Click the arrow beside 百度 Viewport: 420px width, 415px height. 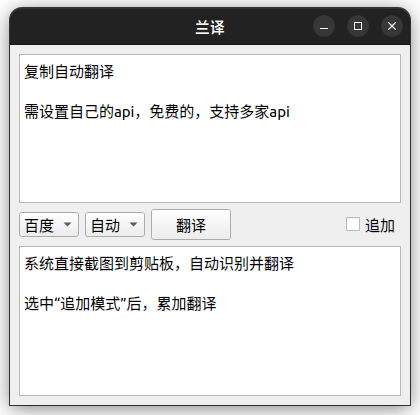[x=67, y=224]
